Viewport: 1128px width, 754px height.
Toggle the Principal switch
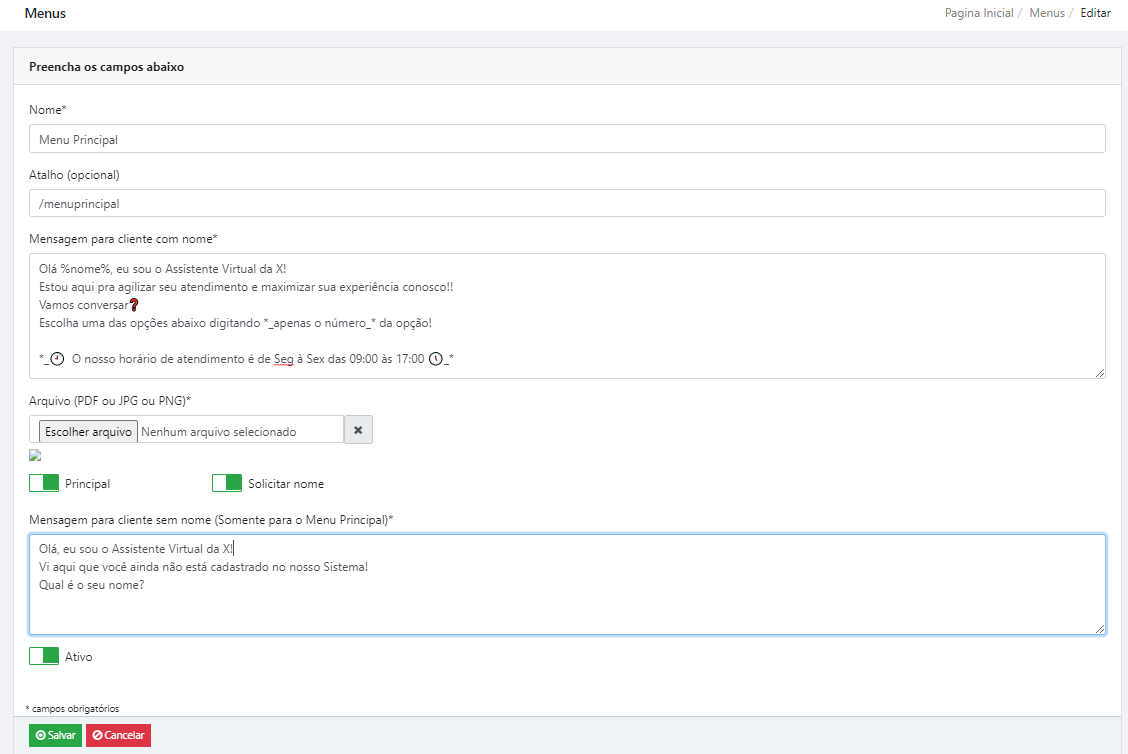pyautogui.click(x=44, y=483)
